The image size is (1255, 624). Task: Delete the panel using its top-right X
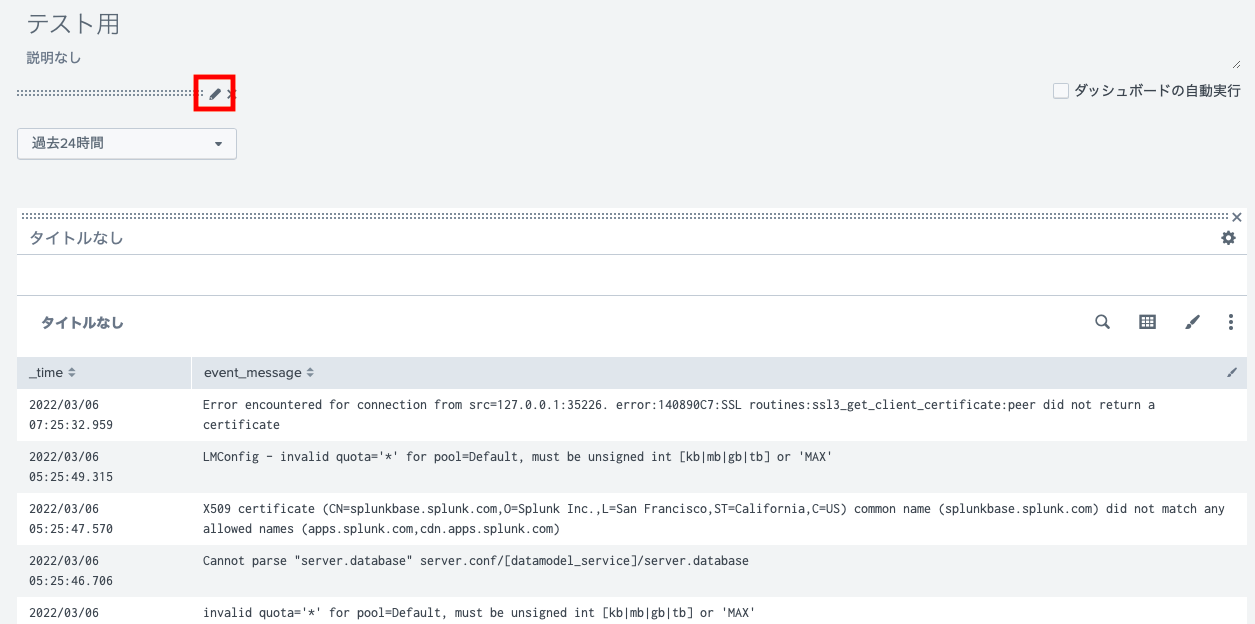coord(1237,217)
